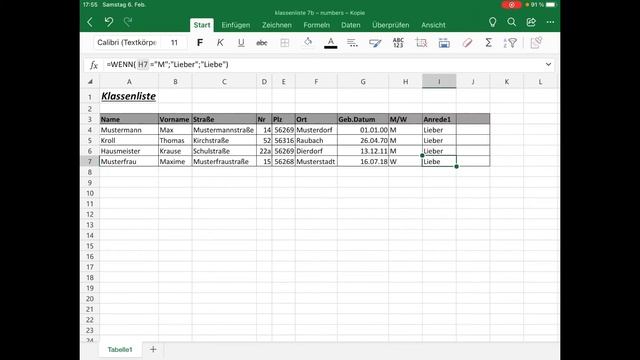This screenshot has width=640, height=360.
Task: Open text alignment options
Action: tap(352, 42)
